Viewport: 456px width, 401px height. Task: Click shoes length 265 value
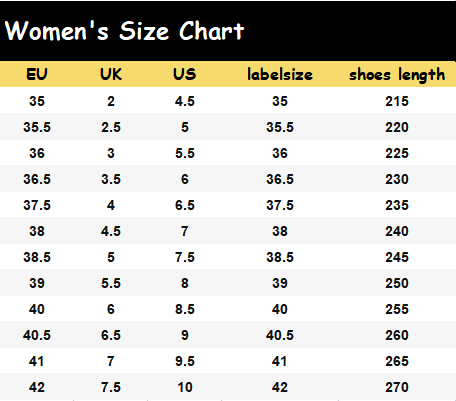(397, 361)
